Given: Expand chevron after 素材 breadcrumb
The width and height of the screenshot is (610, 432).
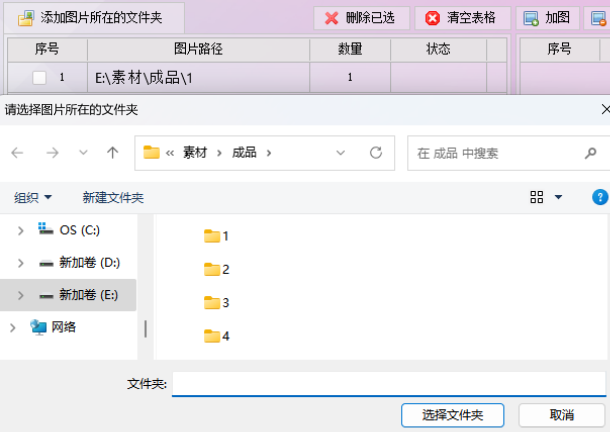Looking at the screenshot, I should [219, 153].
